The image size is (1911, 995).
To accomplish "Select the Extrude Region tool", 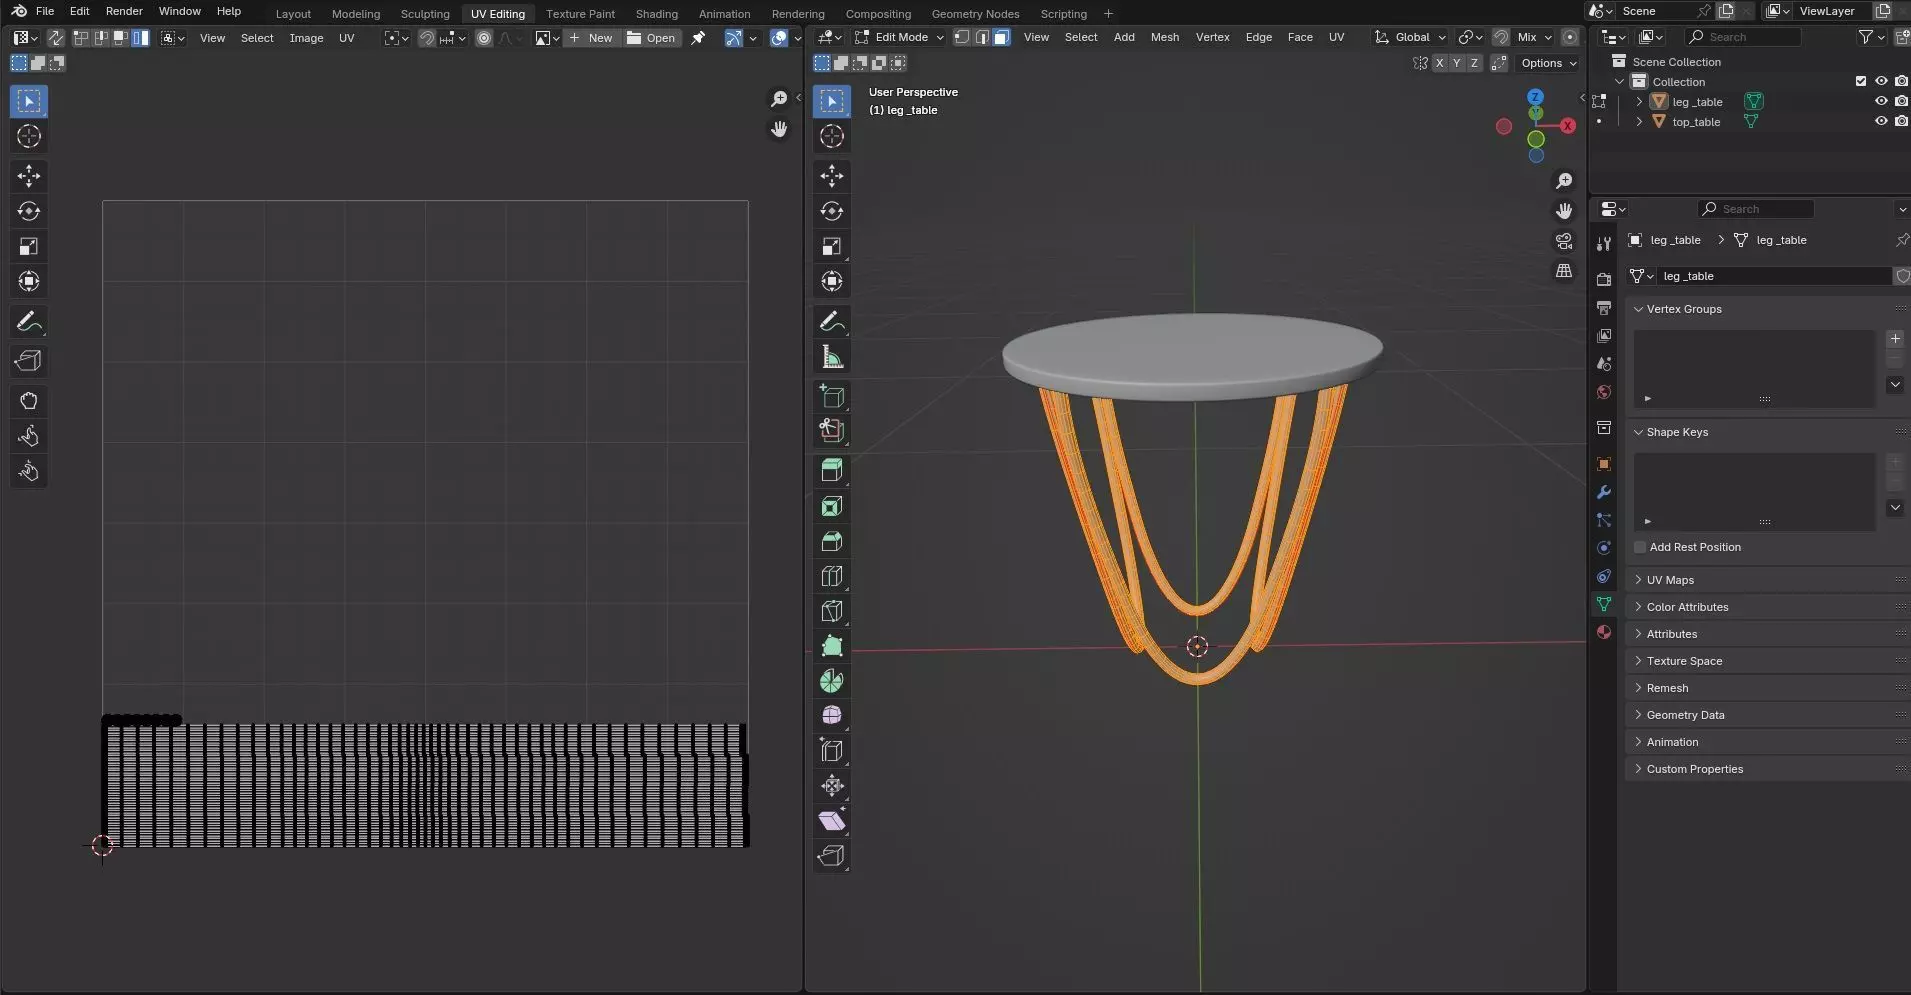I will pos(832,470).
